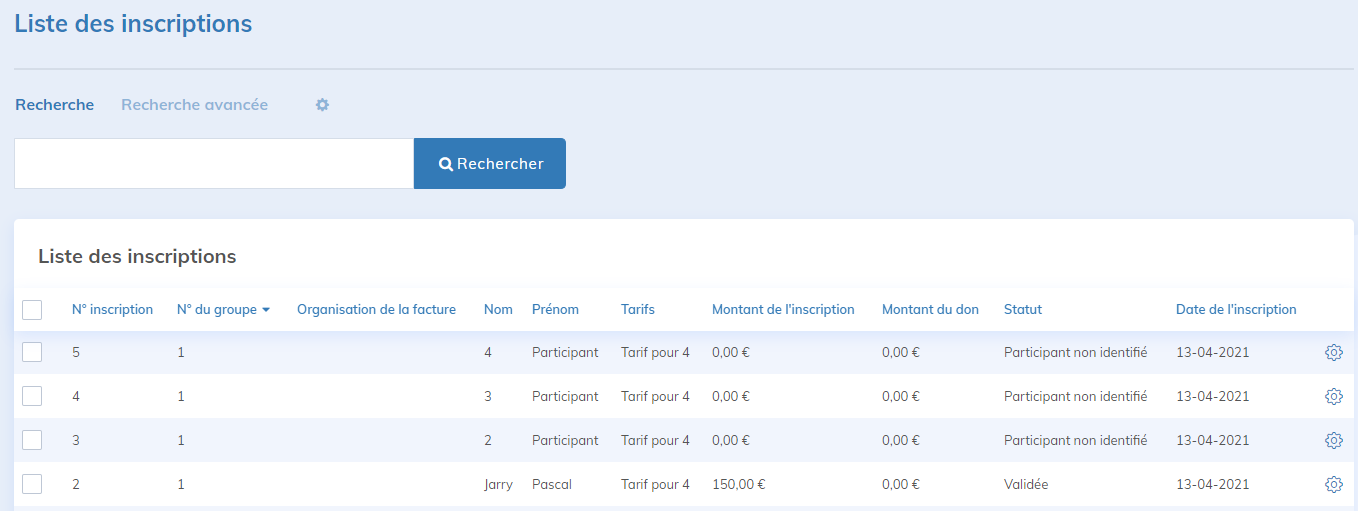The image size is (1358, 511).
Task: Tick the select-all checkbox in table header
Action: click(32, 310)
